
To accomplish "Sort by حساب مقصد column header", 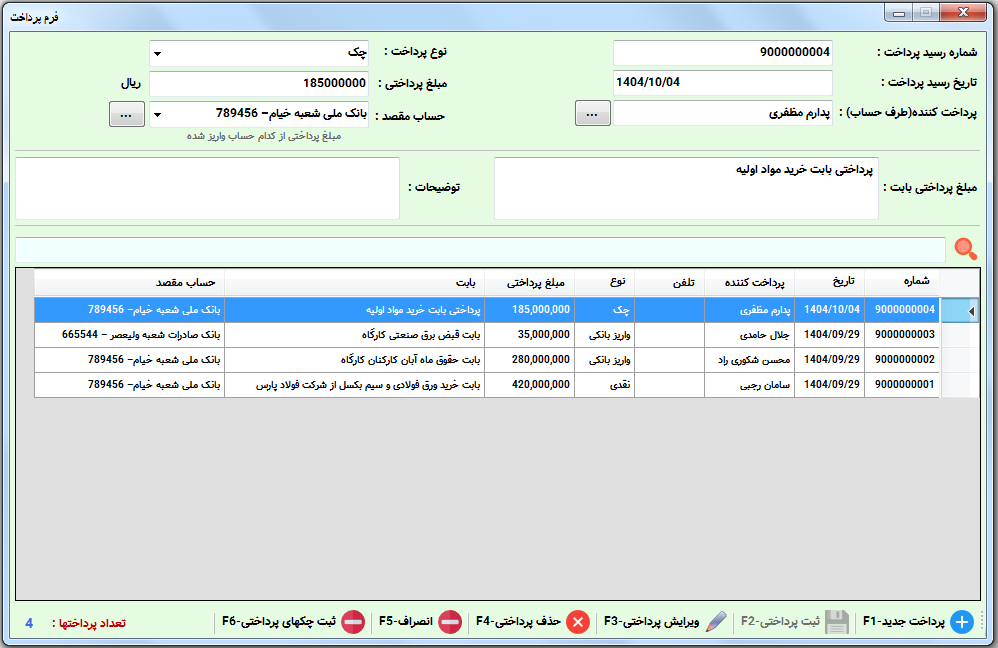I will coord(129,283).
